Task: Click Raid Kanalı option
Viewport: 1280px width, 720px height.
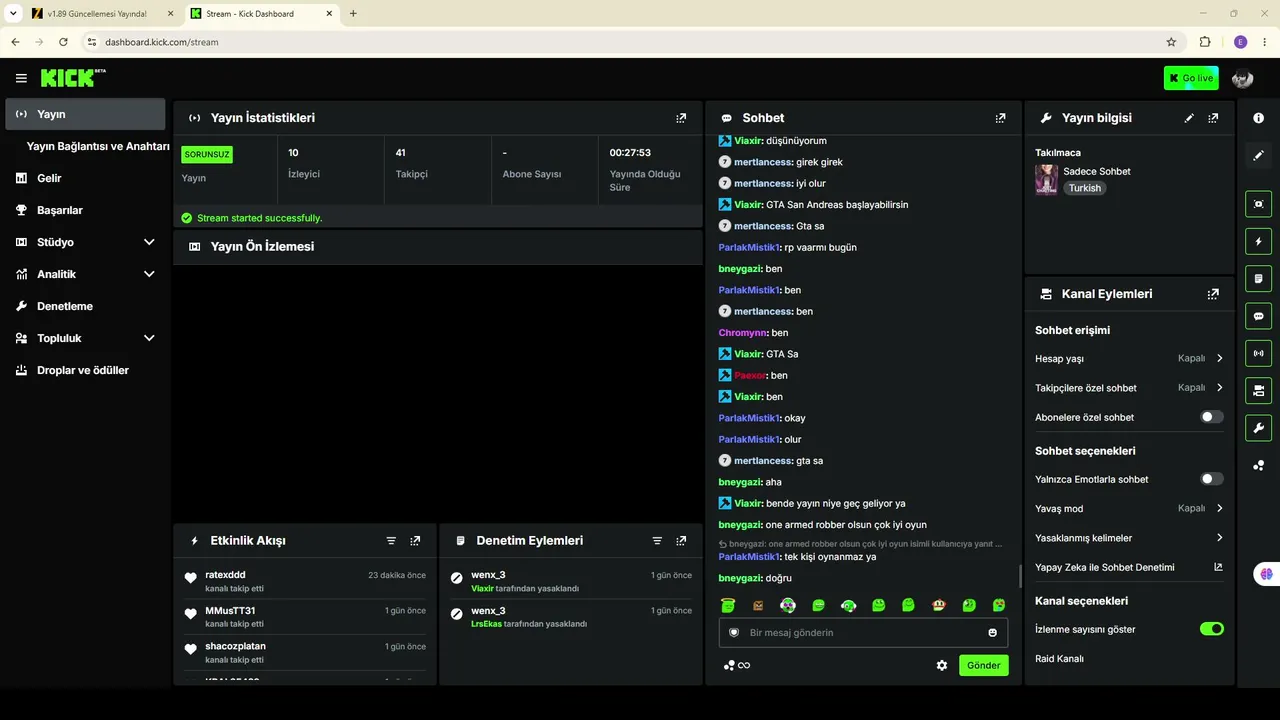Action: tap(1059, 659)
